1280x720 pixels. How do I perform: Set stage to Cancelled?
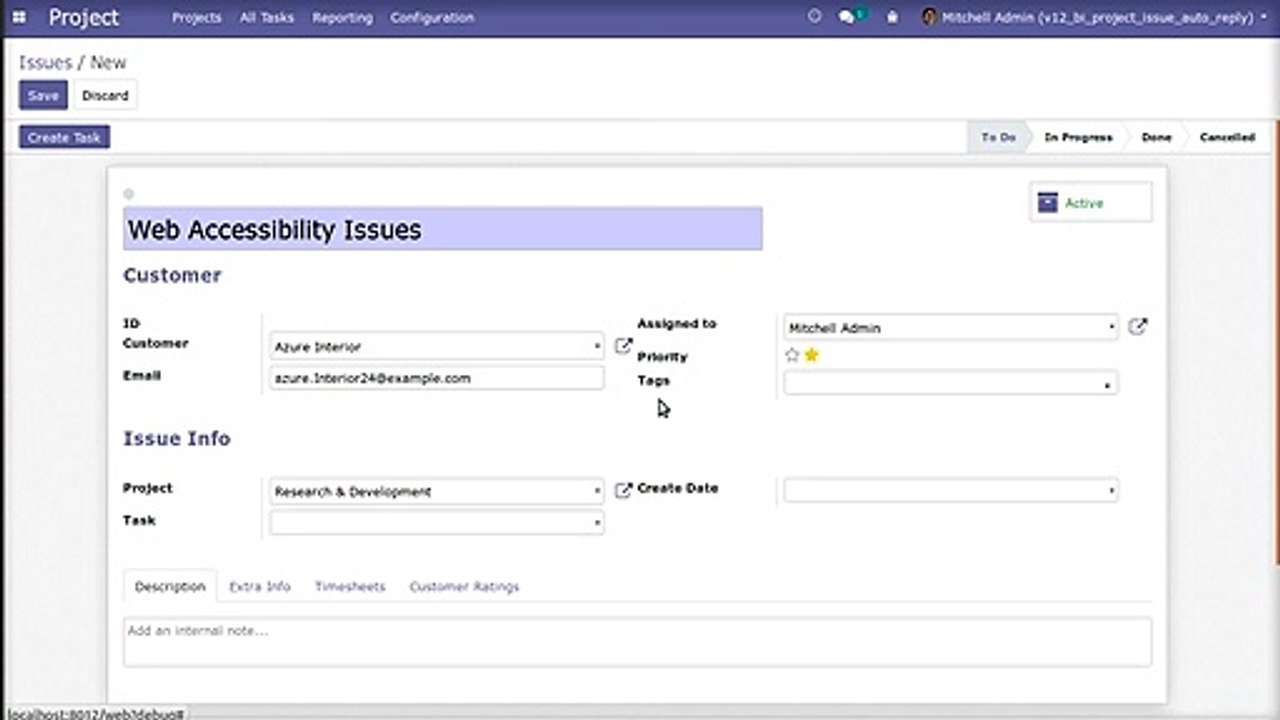(x=1227, y=137)
